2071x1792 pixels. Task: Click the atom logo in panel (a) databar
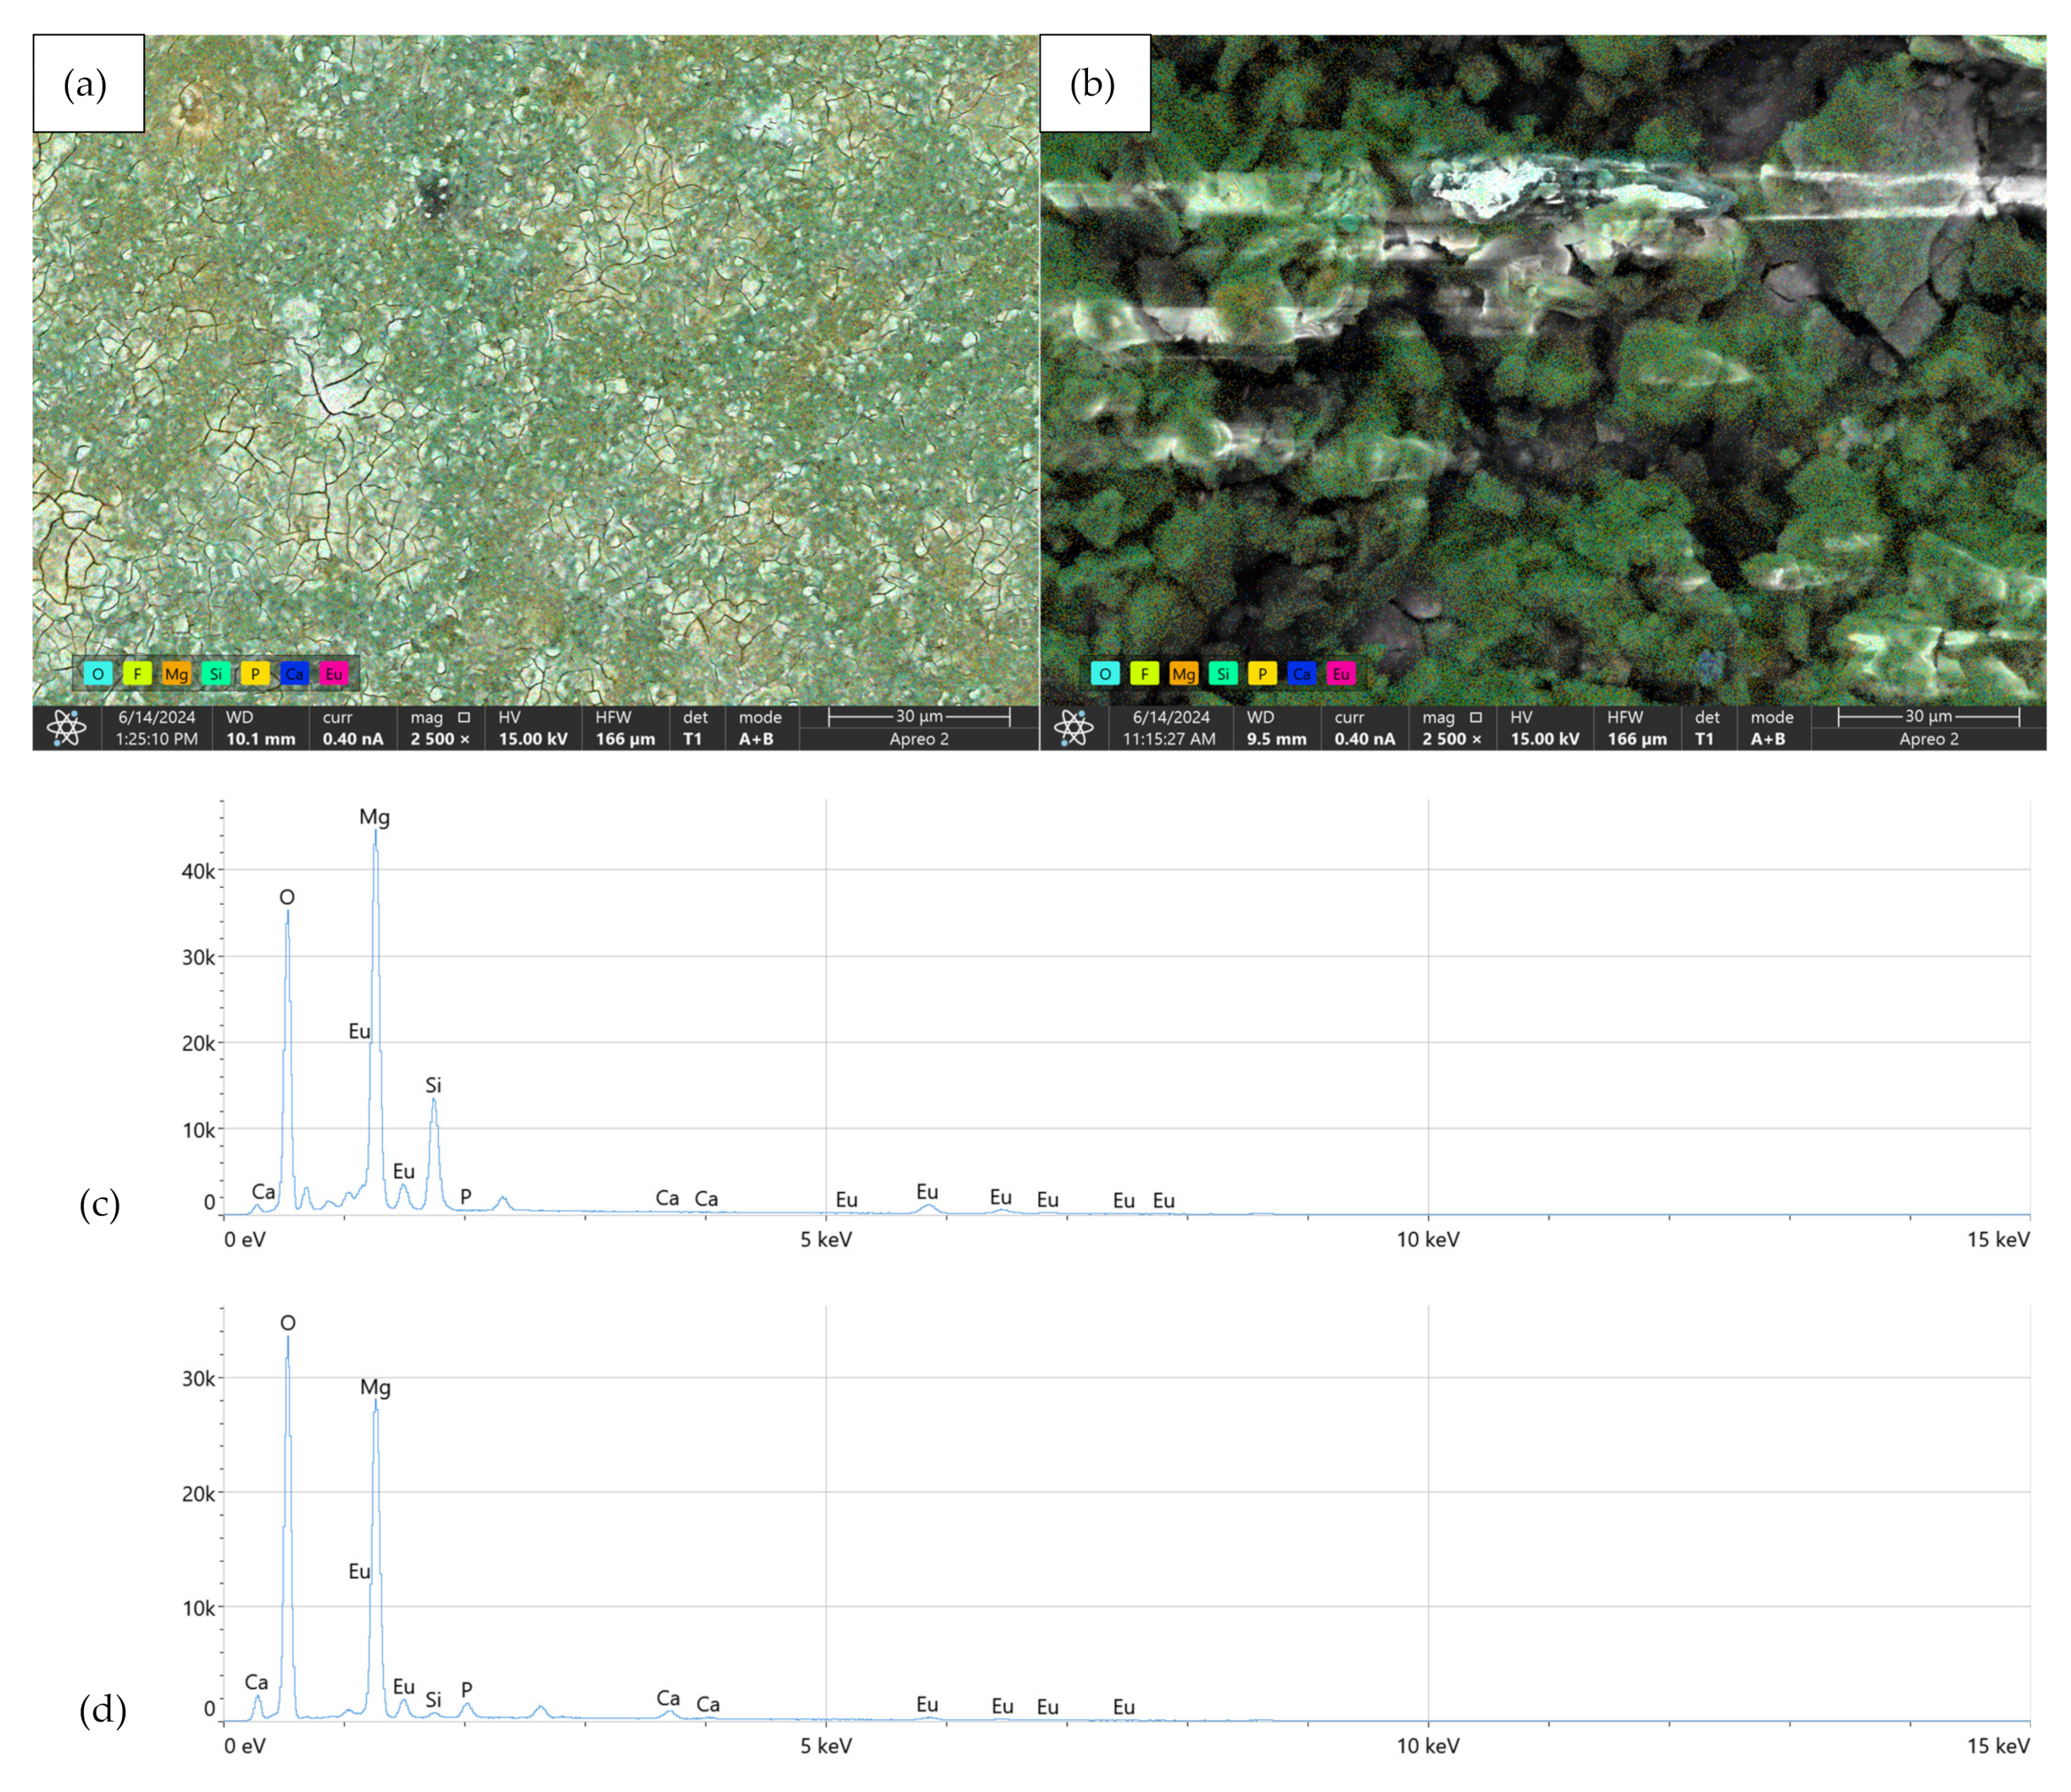click(66, 728)
